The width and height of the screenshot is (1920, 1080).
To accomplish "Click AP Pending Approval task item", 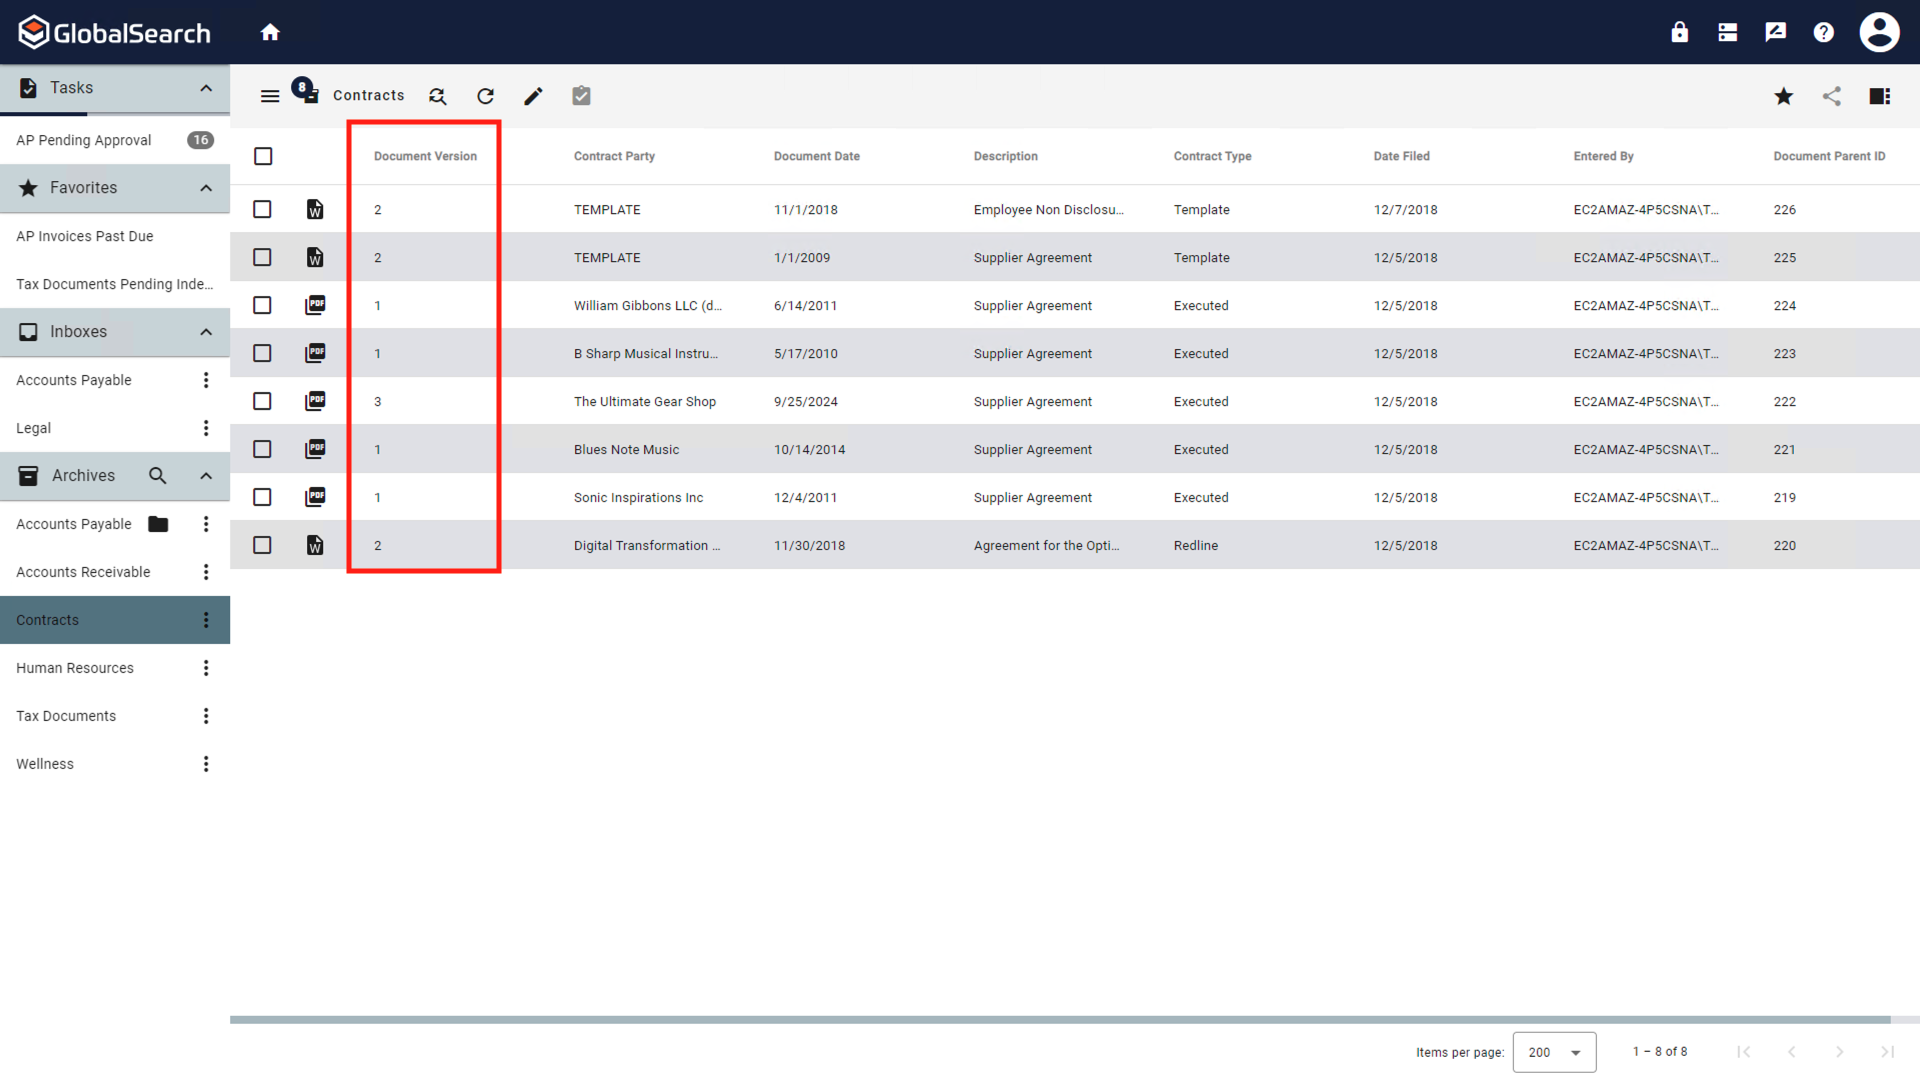I will [x=83, y=140].
